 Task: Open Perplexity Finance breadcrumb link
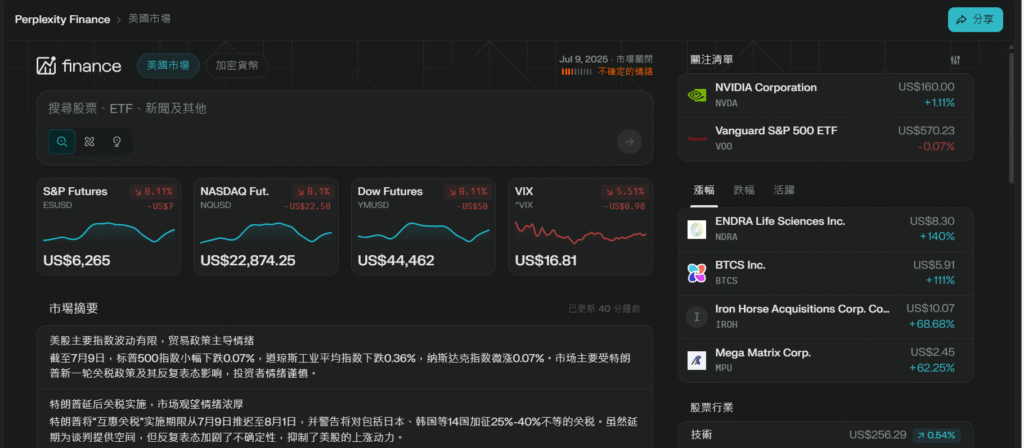62,20
